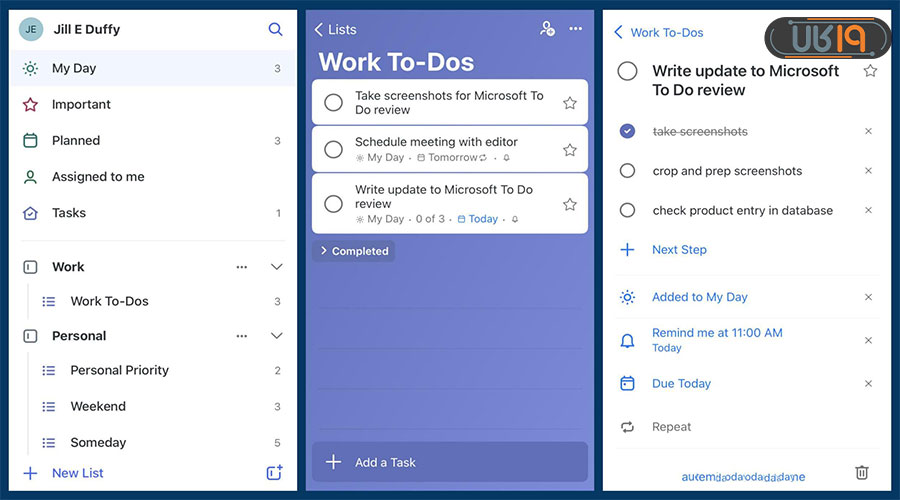This screenshot has width=900, height=500.
Task: Collapse the Work group chevron
Action: coord(277,267)
